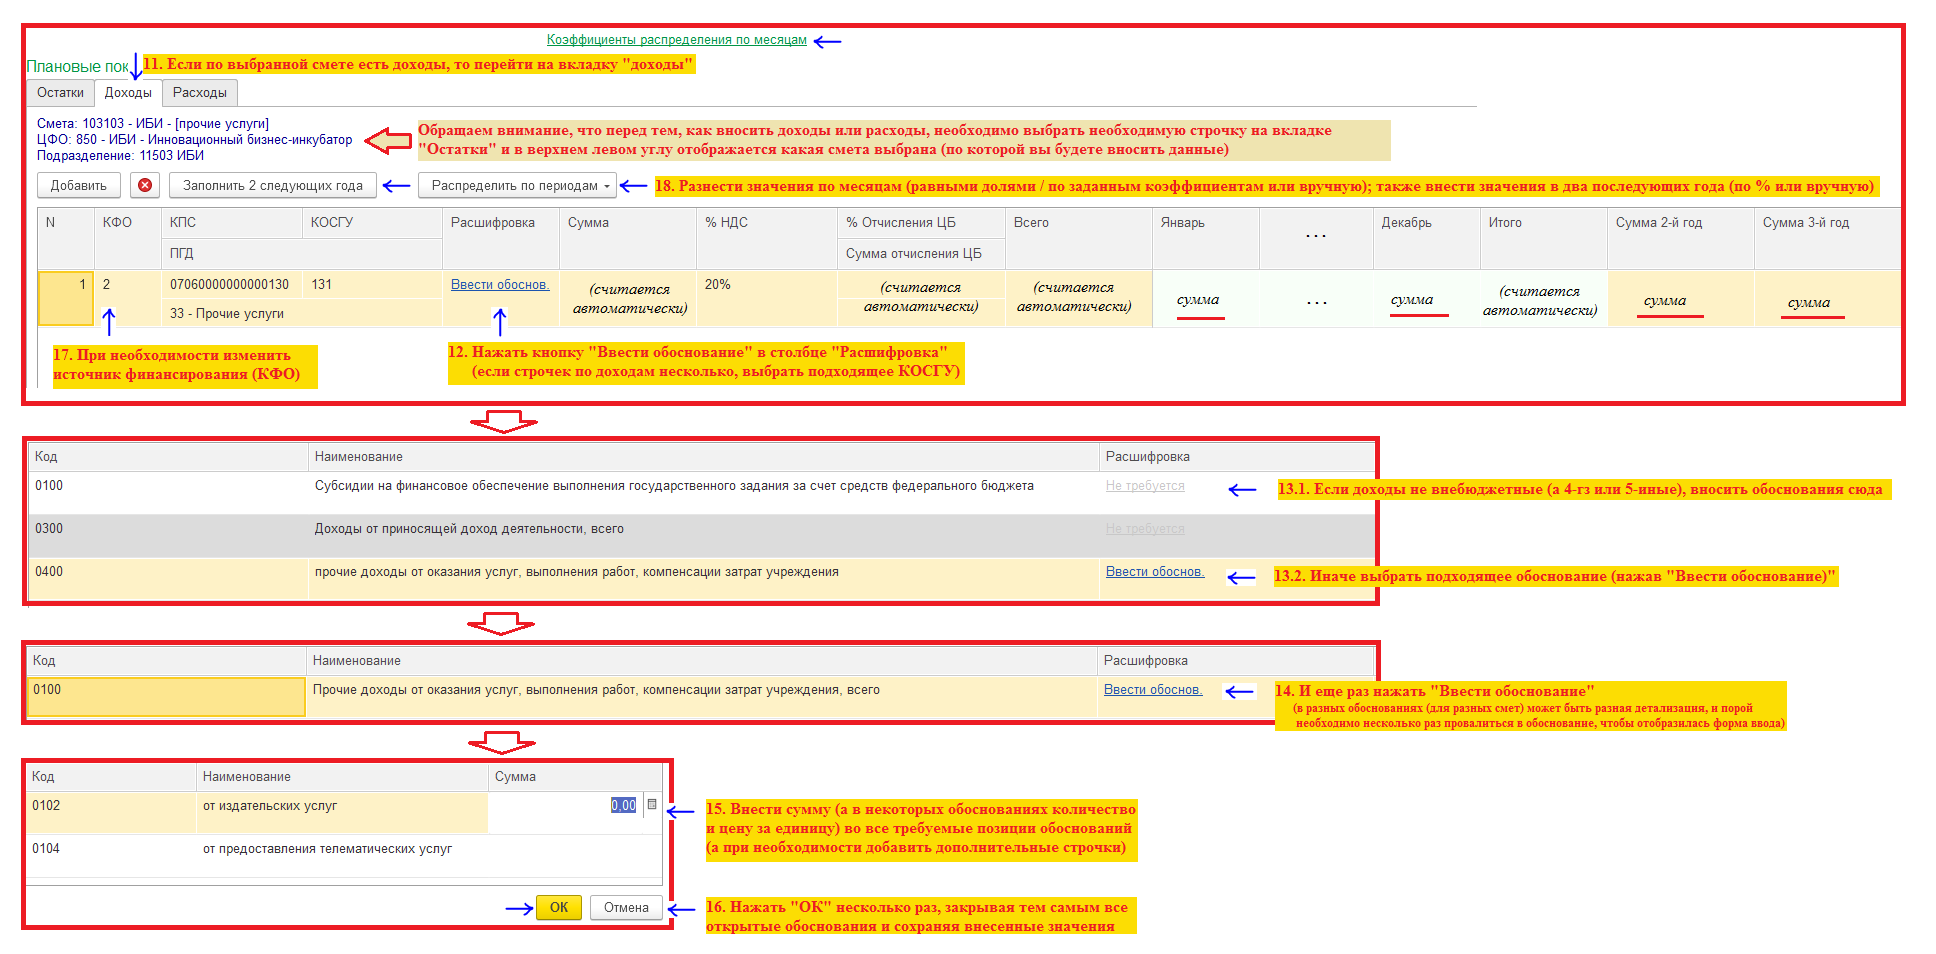Open the 'Доходы' tab
Image resolution: width=1936 pixels, height=954 pixels.
point(128,93)
